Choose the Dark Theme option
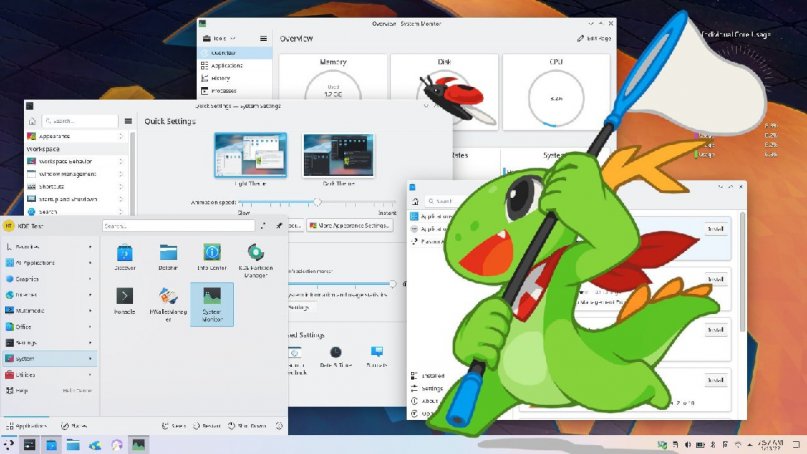807x454 pixels. (338, 158)
